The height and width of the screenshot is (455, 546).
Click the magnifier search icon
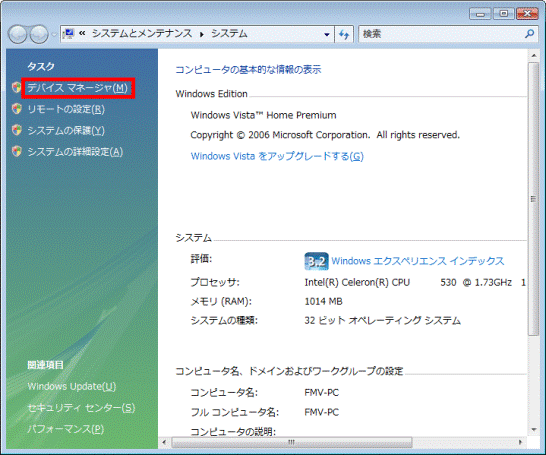(x=529, y=34)
